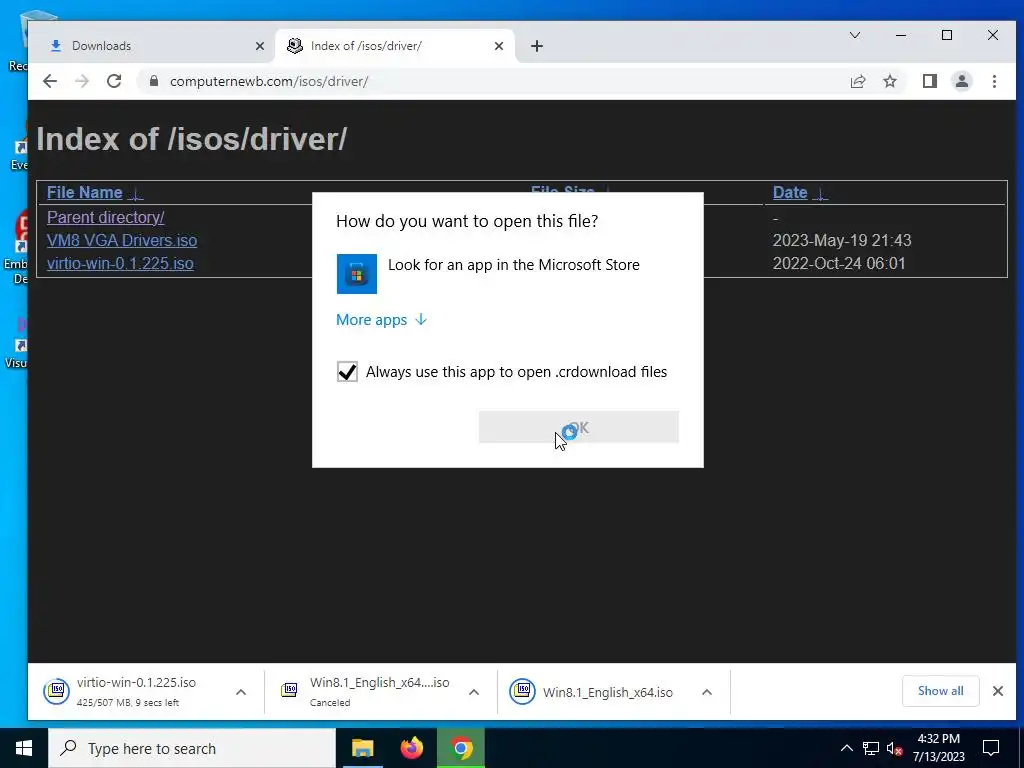Confirm the dialog with the OK button
The height and width of the screenshot is (768, 1024).
579,427
